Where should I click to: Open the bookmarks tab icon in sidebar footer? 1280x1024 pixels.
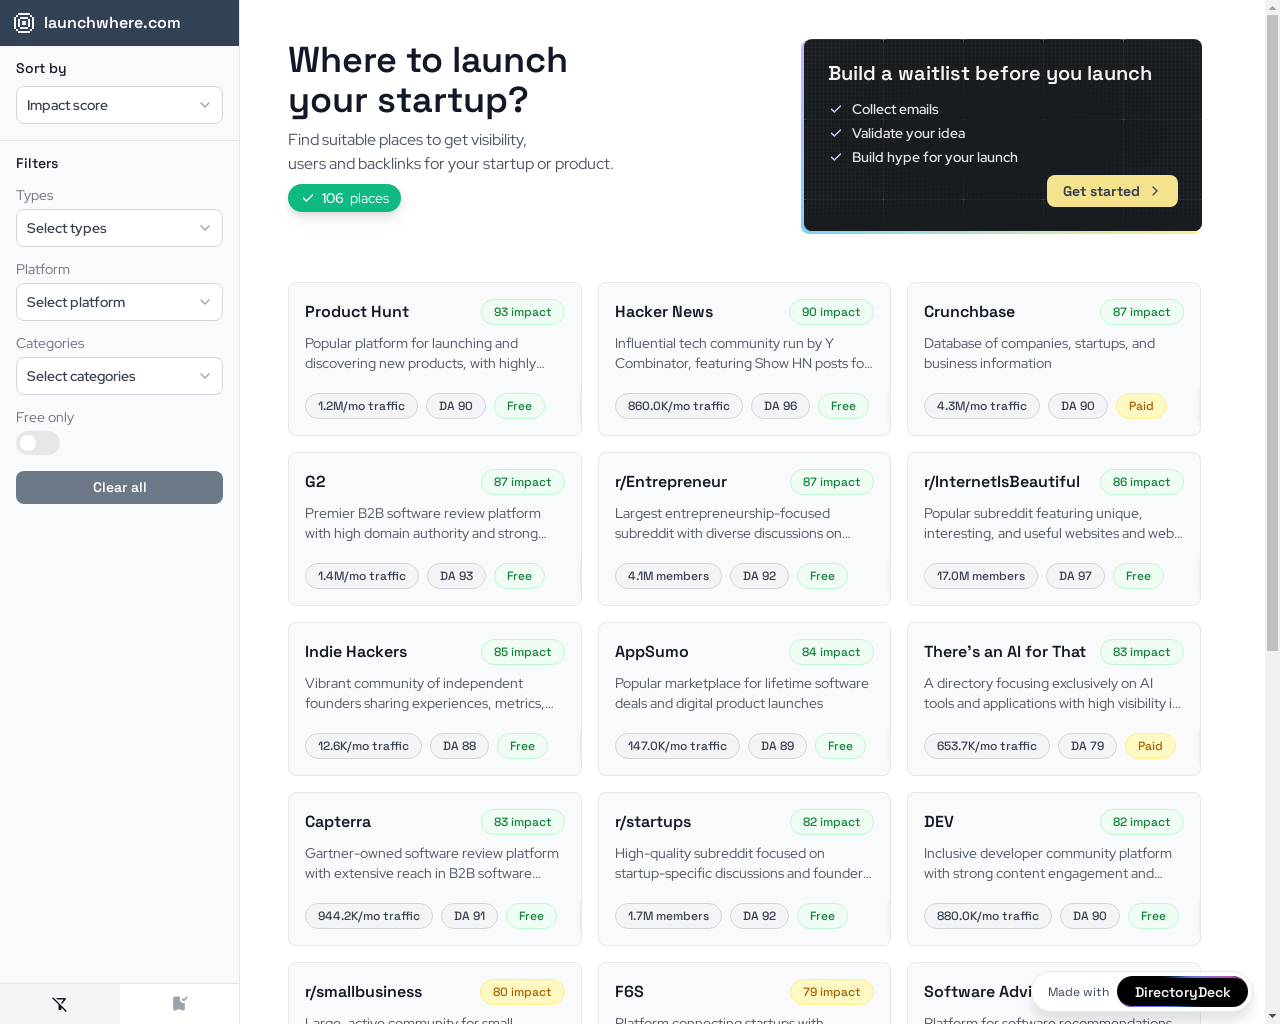[180, 1004]
